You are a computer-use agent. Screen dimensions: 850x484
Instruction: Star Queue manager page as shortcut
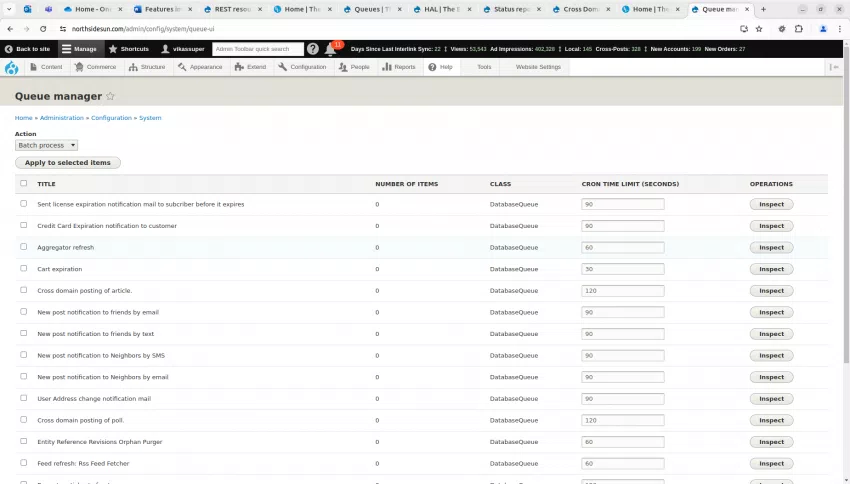coord(110,97)
